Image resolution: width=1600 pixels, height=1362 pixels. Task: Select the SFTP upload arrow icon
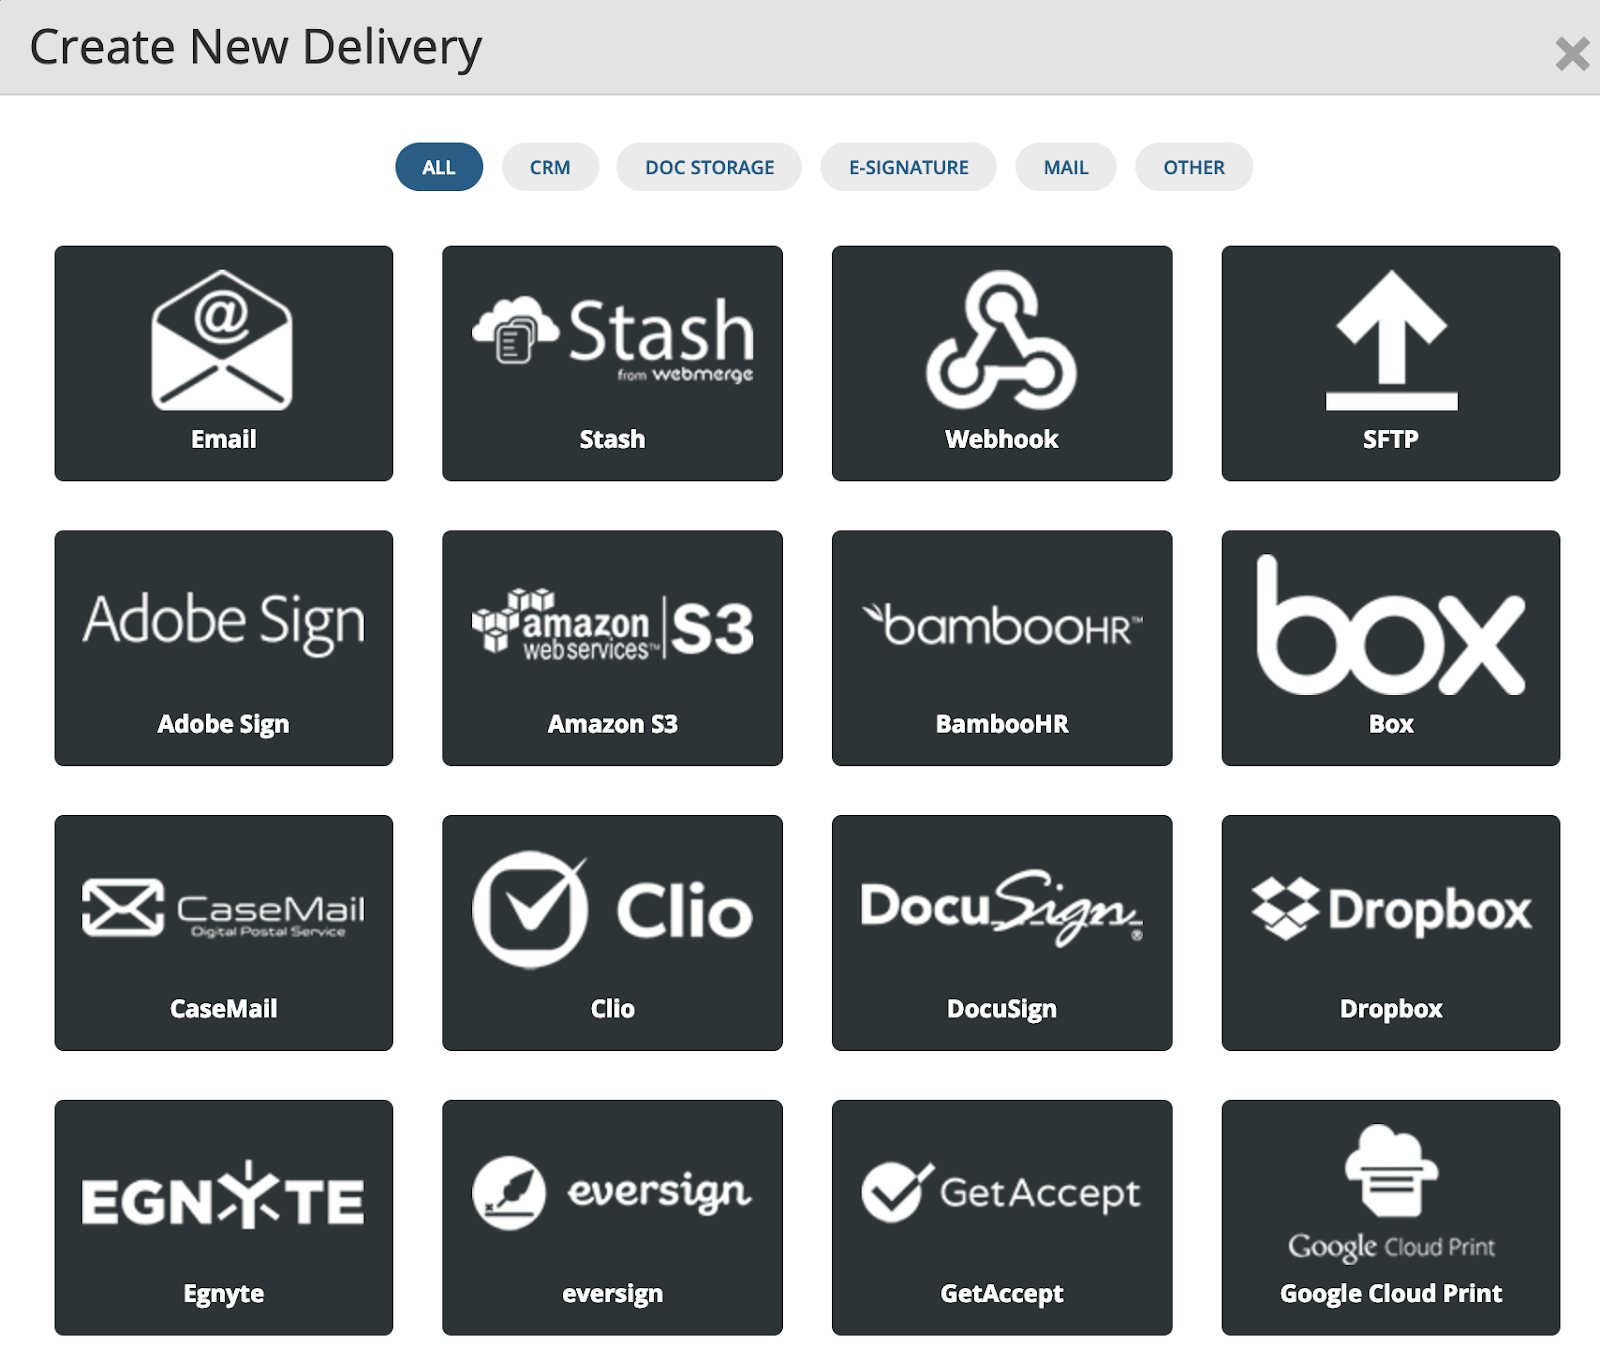1391,340
